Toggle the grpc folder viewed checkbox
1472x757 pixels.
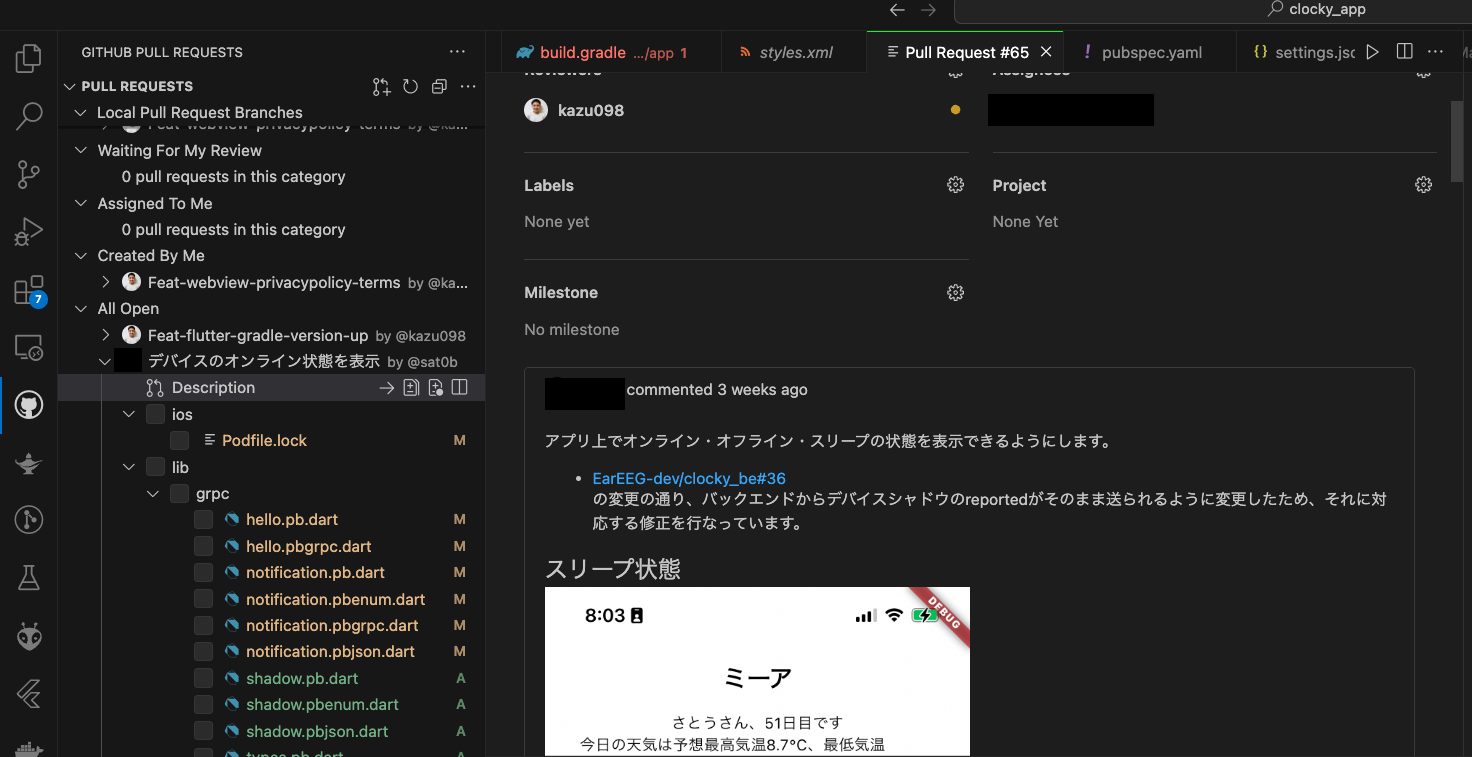point(179,493)
